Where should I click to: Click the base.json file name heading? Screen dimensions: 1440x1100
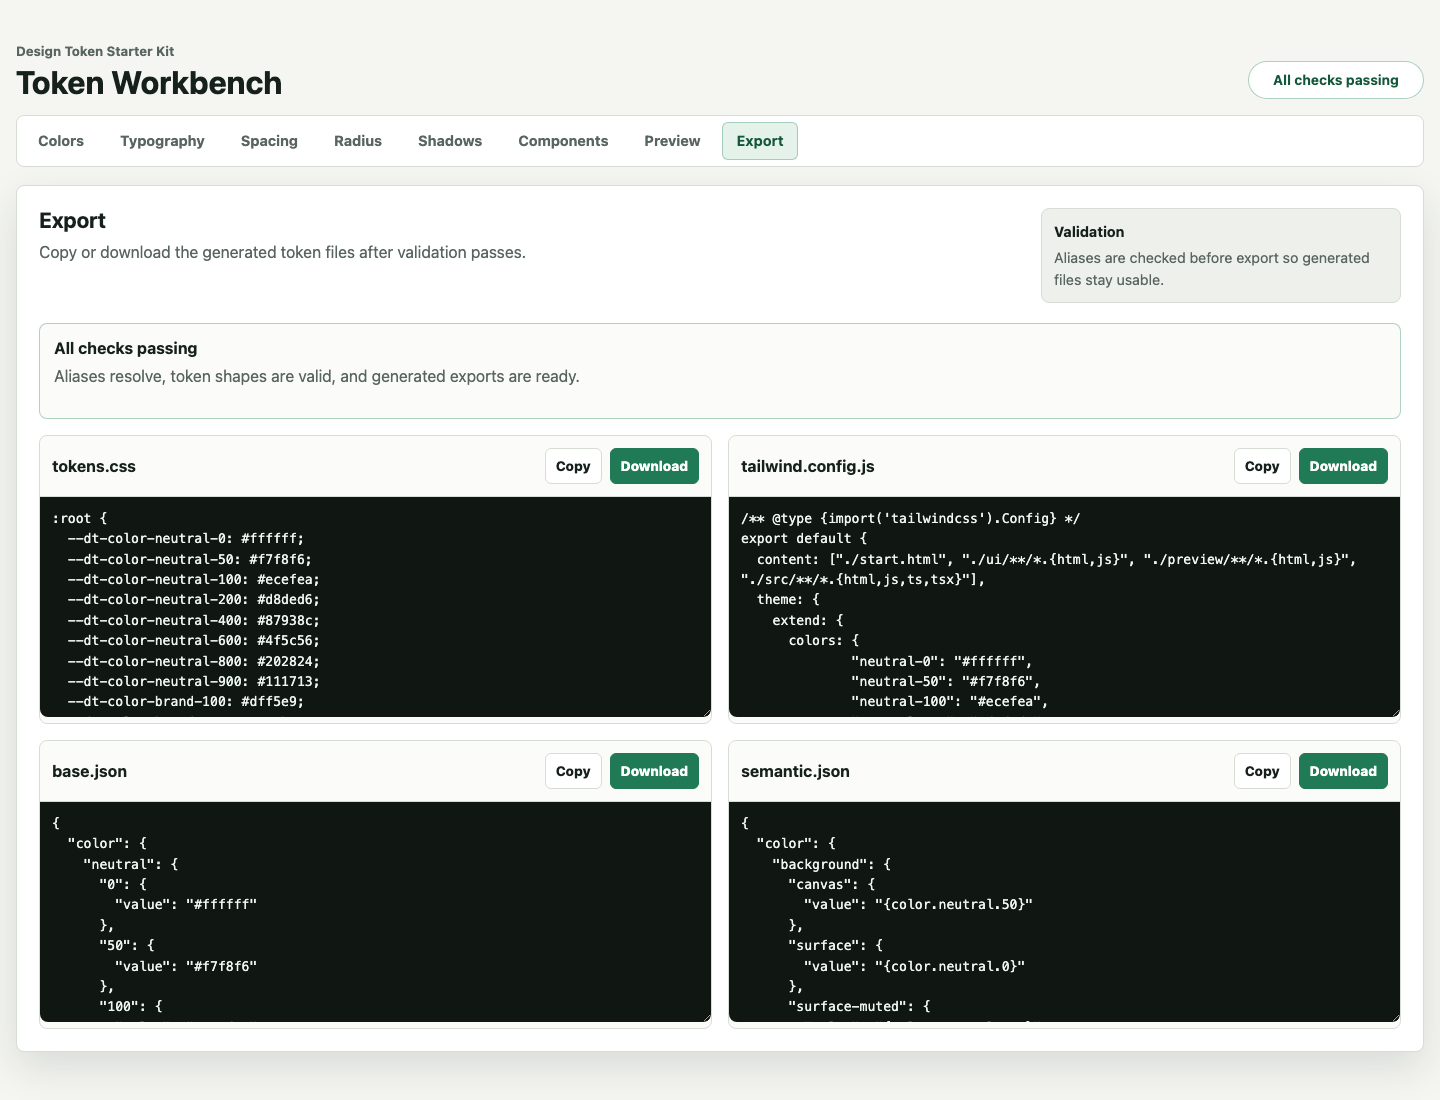(x=89, y=771)
